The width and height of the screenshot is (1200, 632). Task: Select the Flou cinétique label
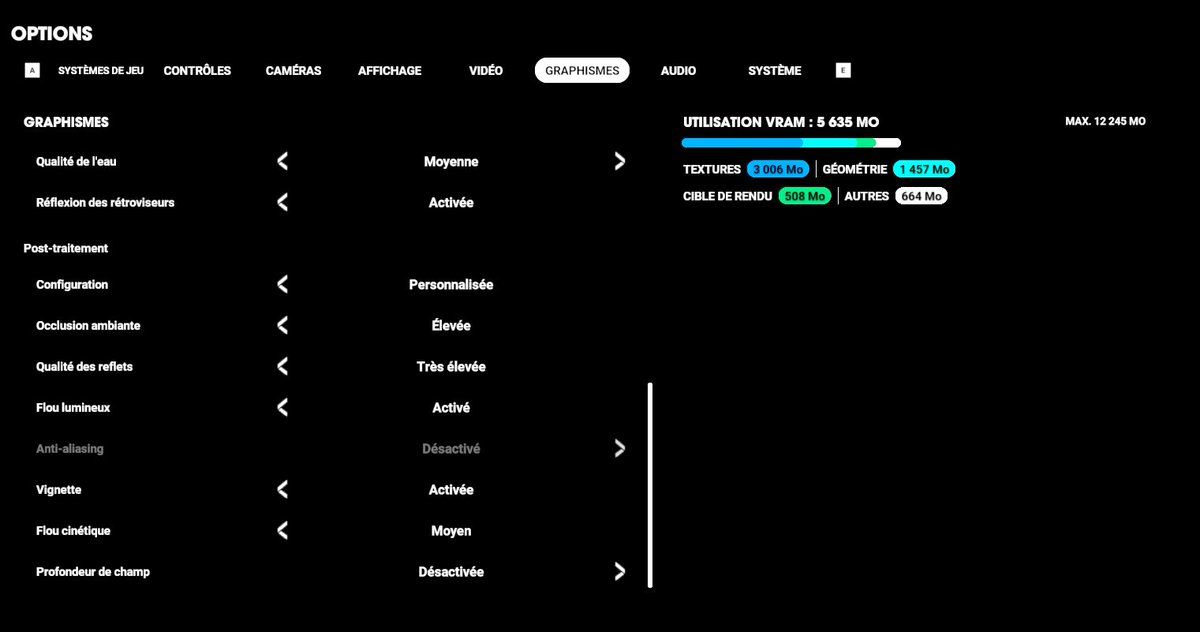pos(73,531)
